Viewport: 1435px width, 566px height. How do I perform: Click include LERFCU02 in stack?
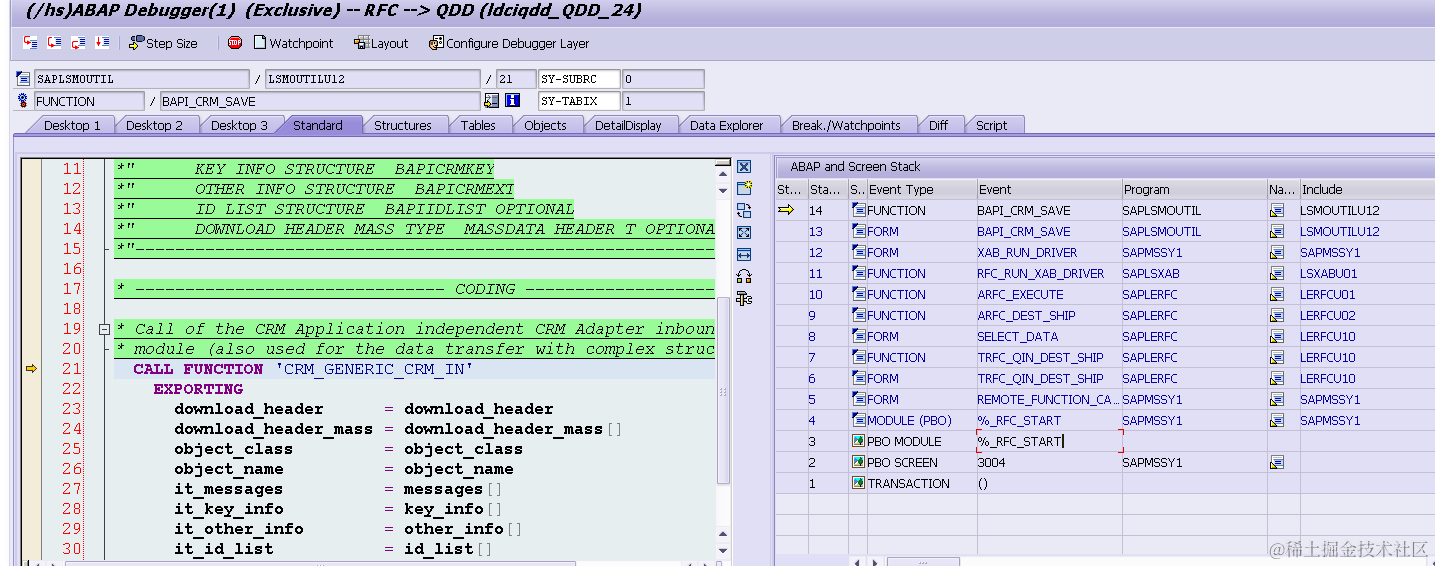[x=1328, y=315]
